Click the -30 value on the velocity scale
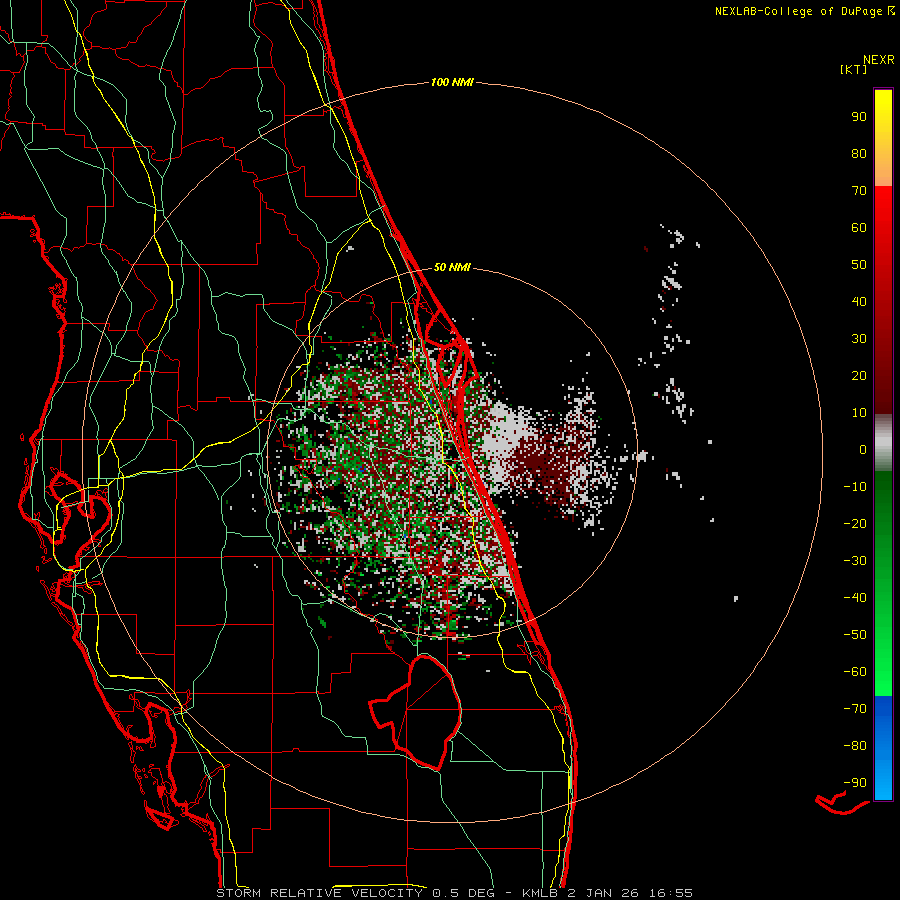Viewport: 900px width, 900px height. click(855, 561)
